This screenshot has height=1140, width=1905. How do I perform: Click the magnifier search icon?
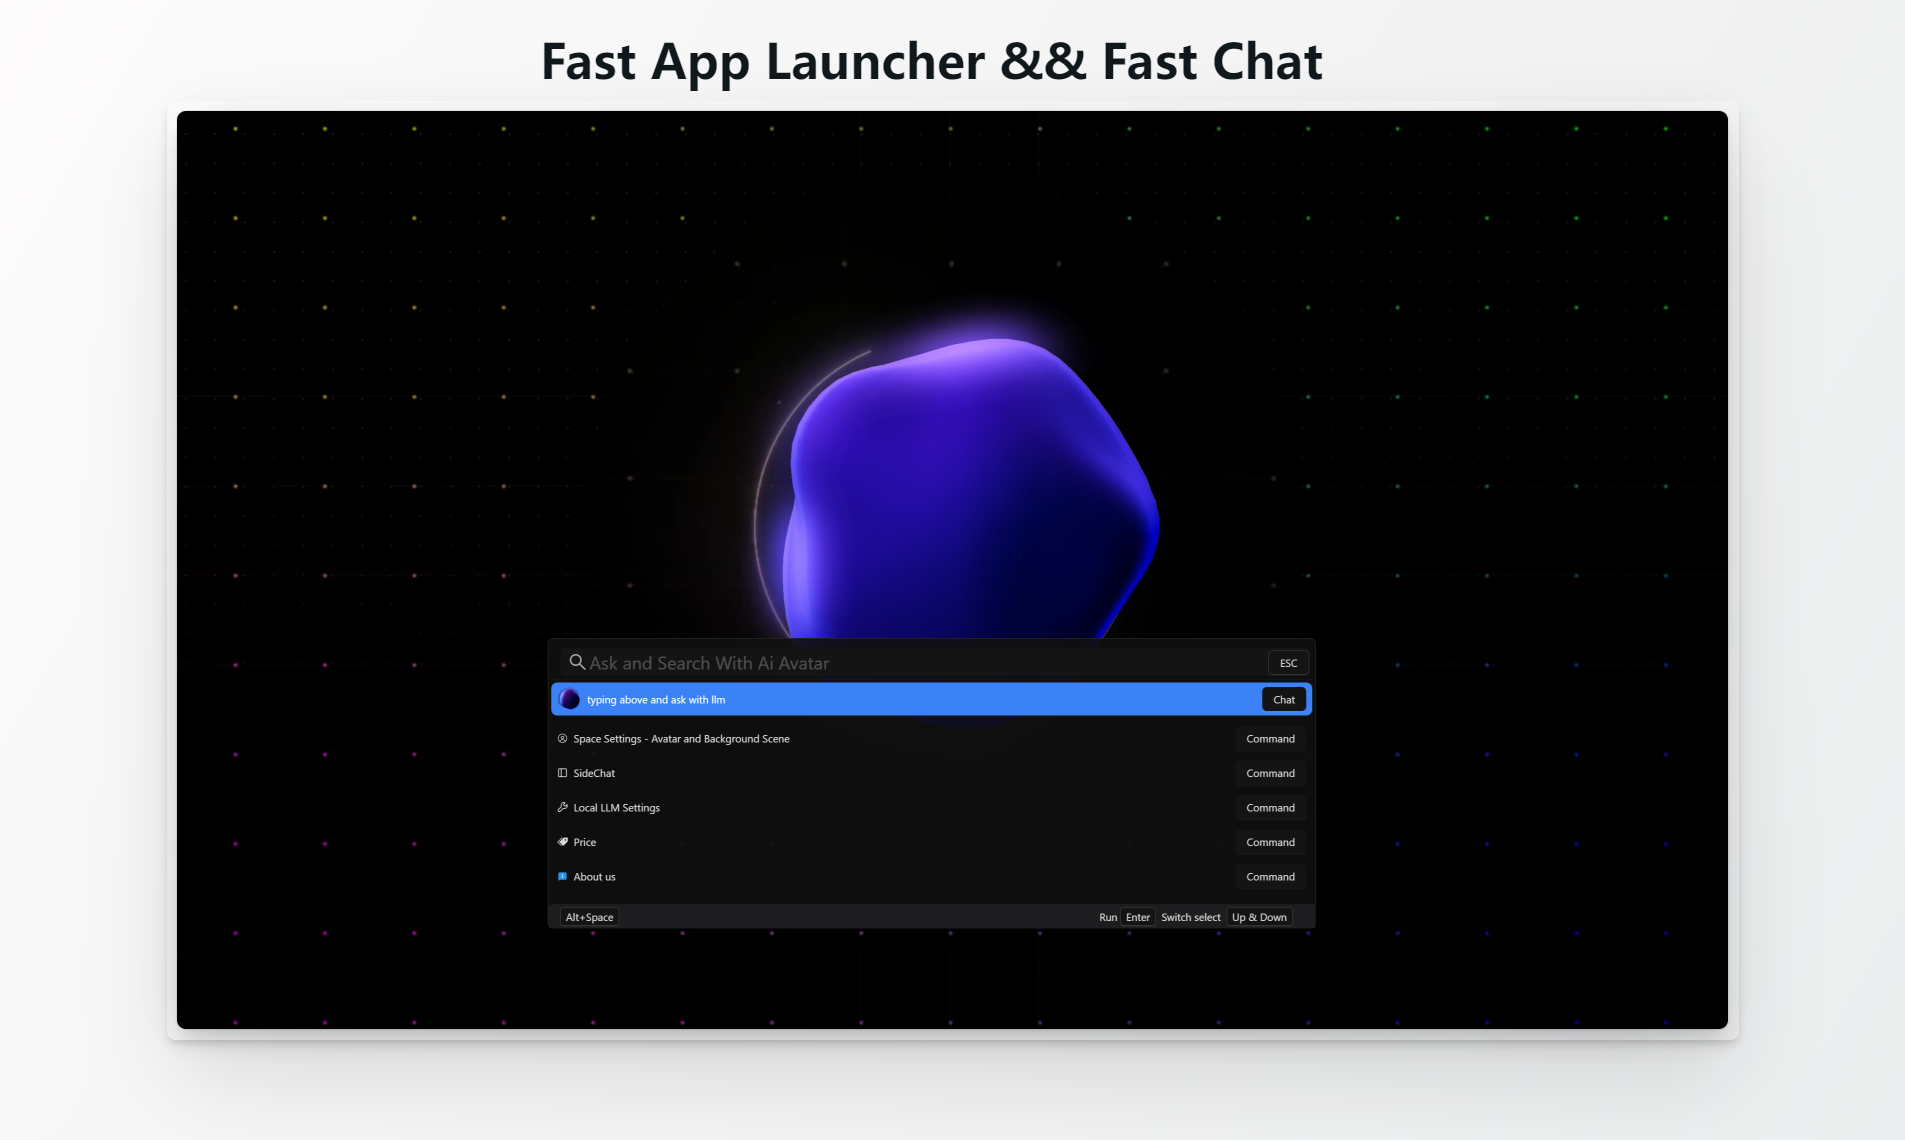pos(577,662)
